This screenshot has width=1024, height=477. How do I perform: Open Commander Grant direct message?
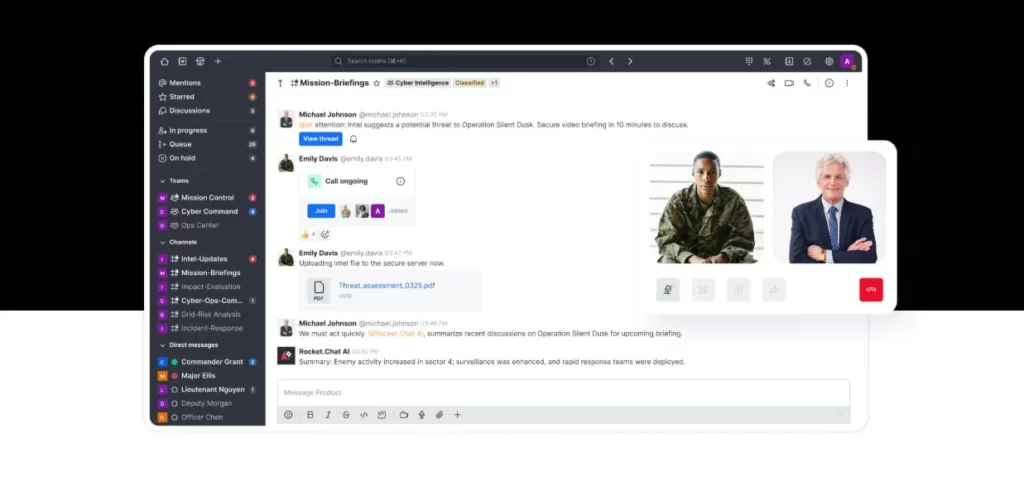(207, 362)
